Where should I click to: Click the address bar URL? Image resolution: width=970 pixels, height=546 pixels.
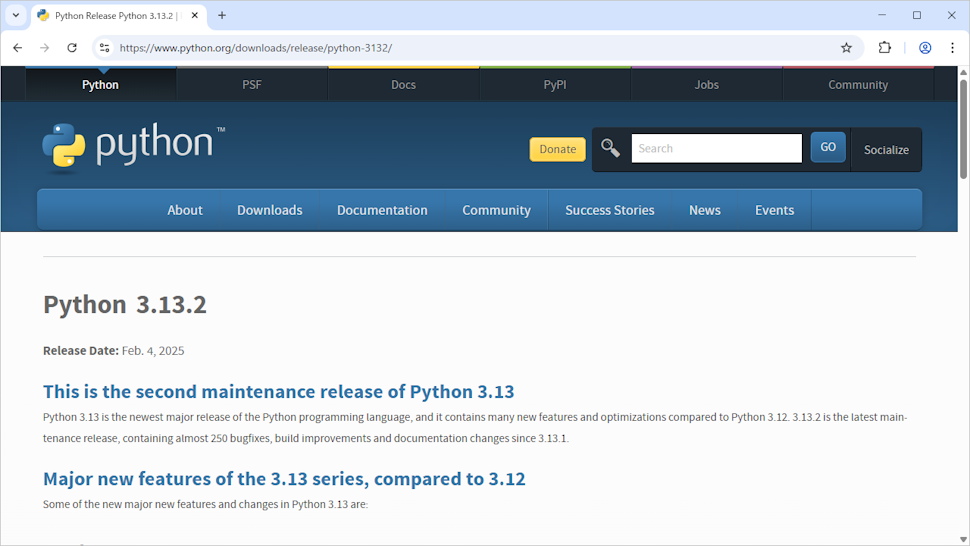pyautogui.click(x=256, y=48)
